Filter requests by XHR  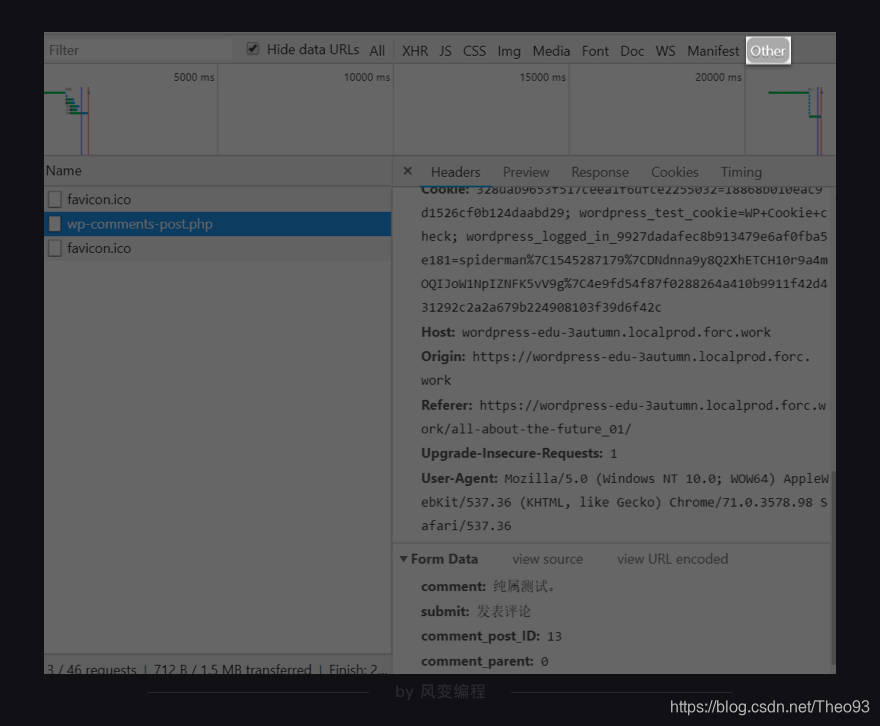415,51
